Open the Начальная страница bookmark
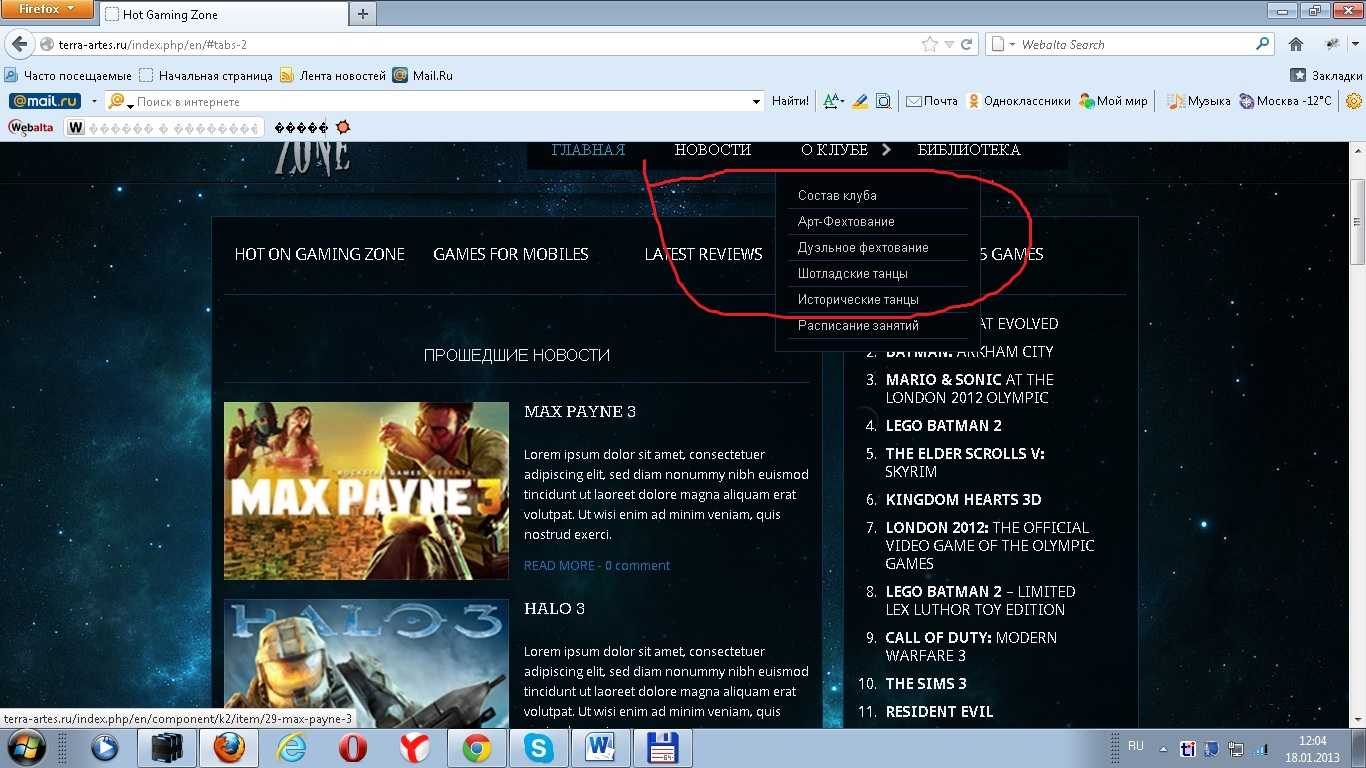The image size is (1366, 768). coord(206,75)
